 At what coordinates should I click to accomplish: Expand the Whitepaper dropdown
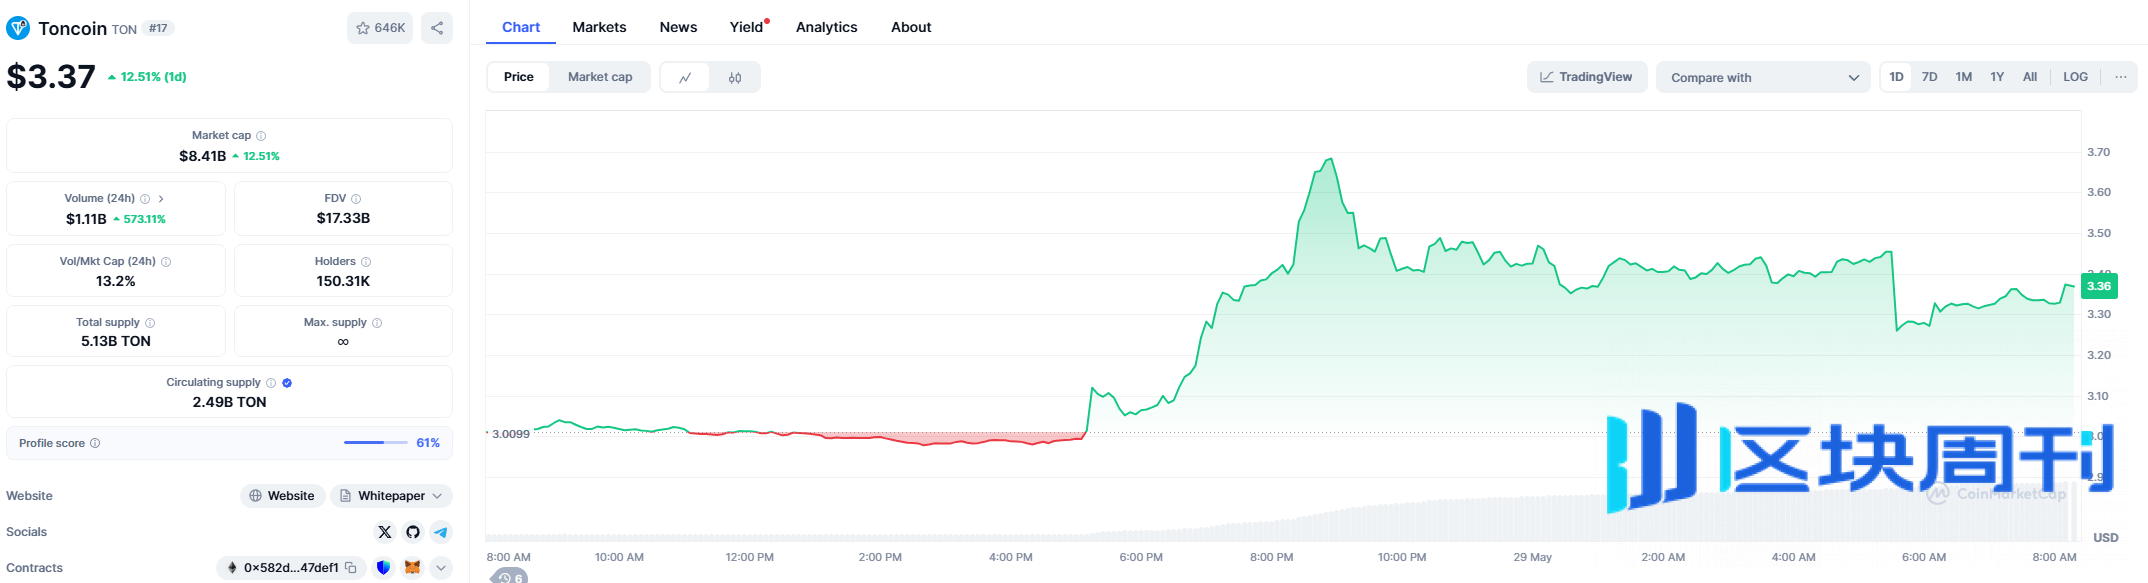coord(391,496)
